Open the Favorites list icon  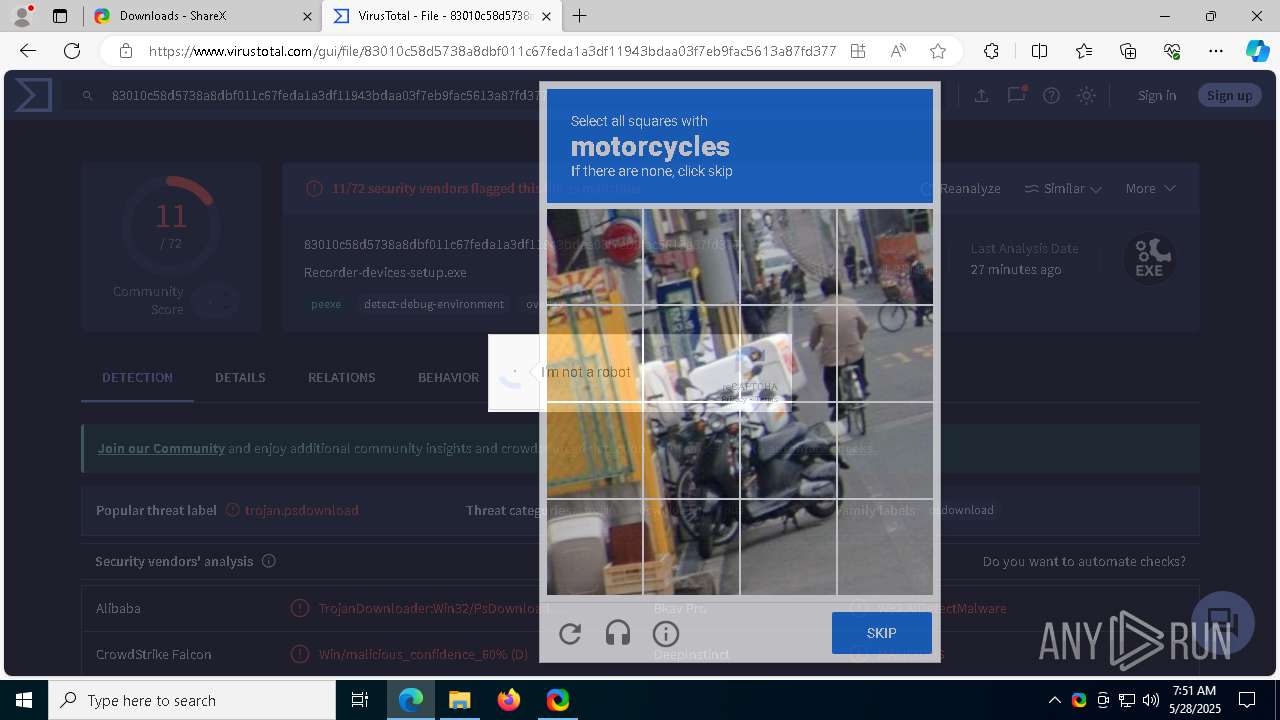[x=1084, y=51]
